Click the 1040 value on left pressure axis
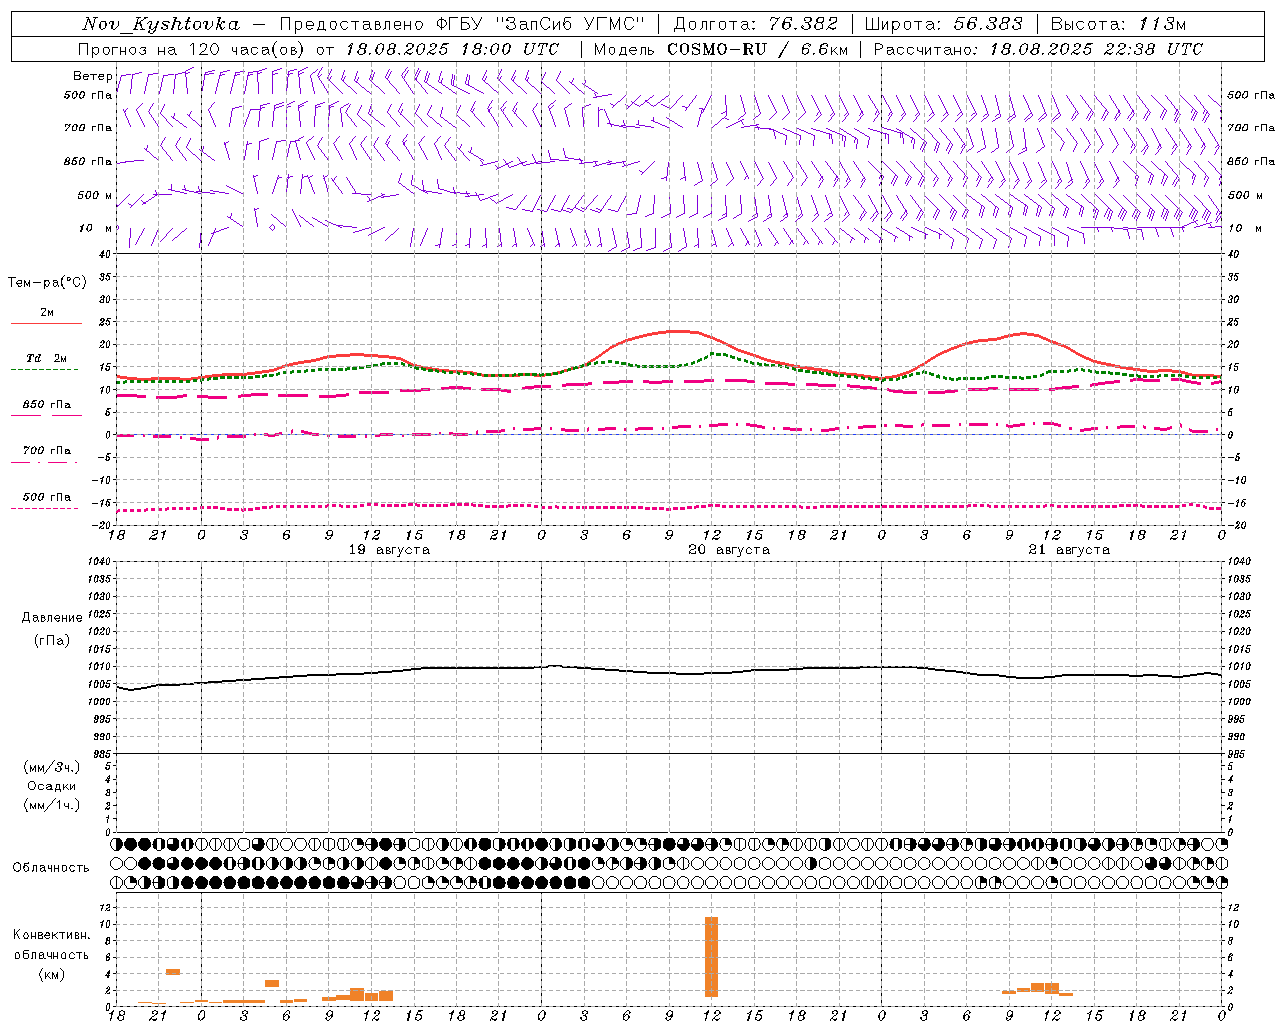The width and height of the screenshot is (1280, 1024). 100,562
